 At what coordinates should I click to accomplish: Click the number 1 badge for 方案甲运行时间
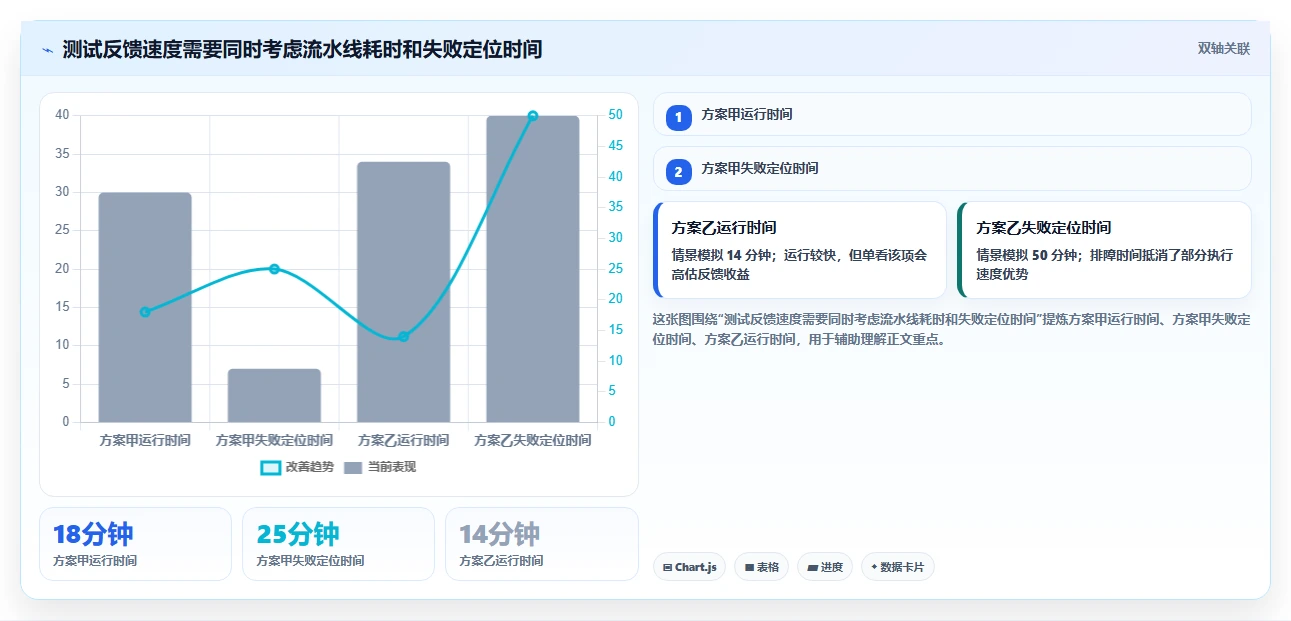[x=678, y=117]
